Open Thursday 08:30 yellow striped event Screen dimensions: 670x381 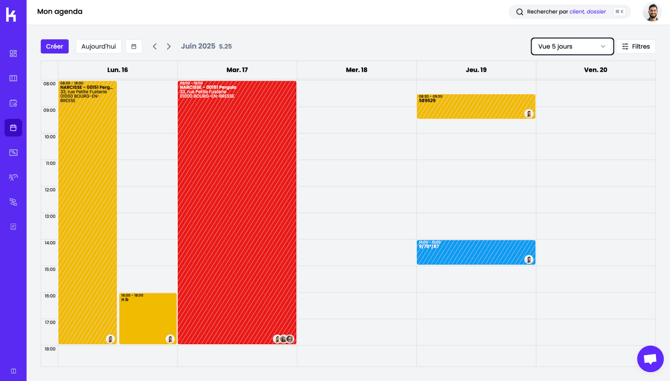point(476,106)
